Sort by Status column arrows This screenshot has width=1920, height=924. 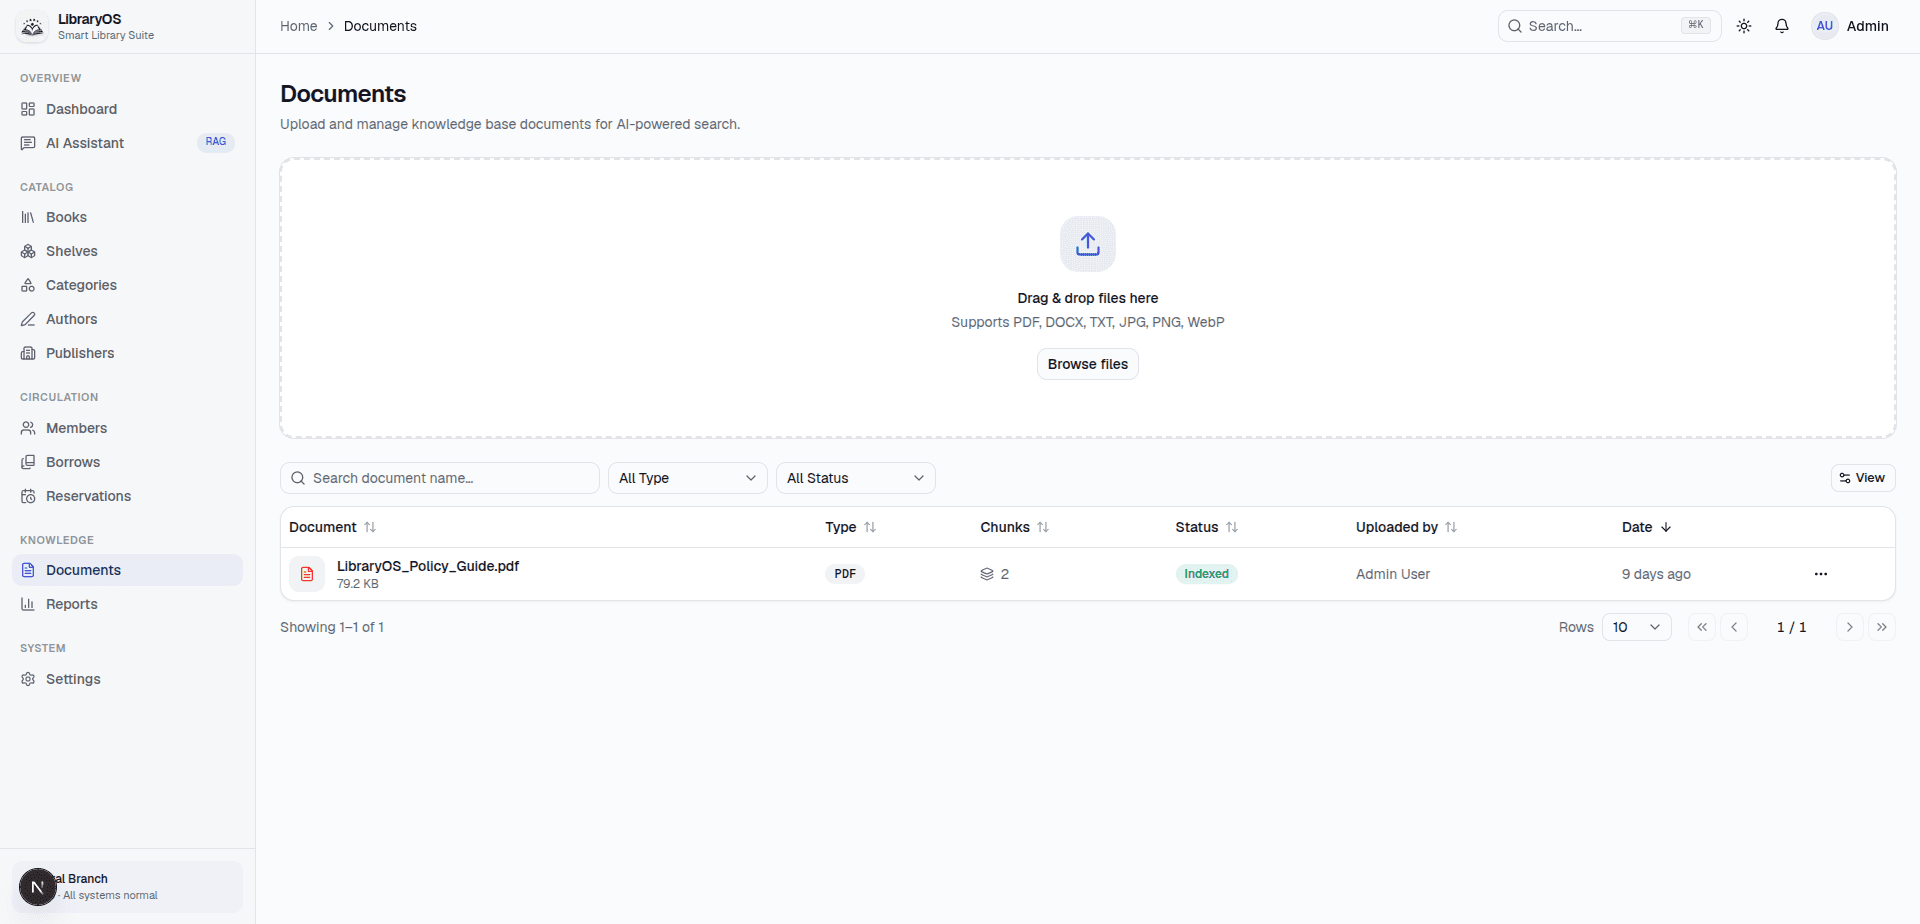1232,527
